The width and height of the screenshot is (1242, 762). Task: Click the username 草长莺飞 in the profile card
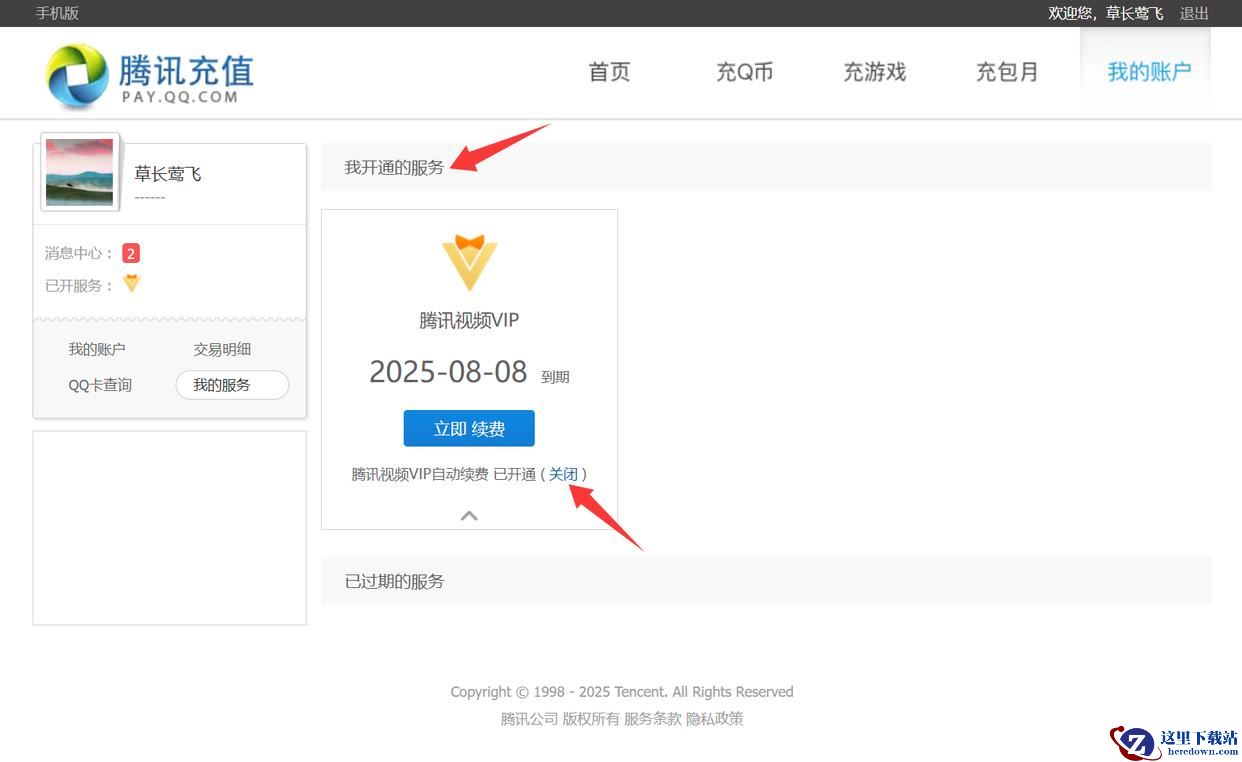[168, 174]
